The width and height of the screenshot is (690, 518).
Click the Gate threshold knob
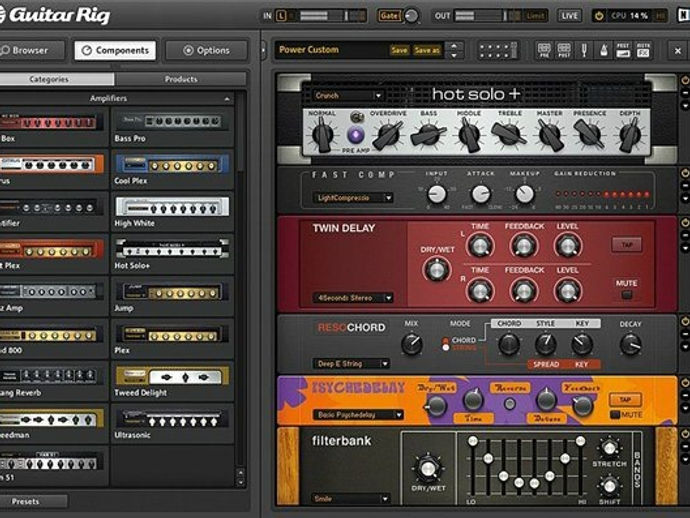pyautogui.click(x=411, y=16)
